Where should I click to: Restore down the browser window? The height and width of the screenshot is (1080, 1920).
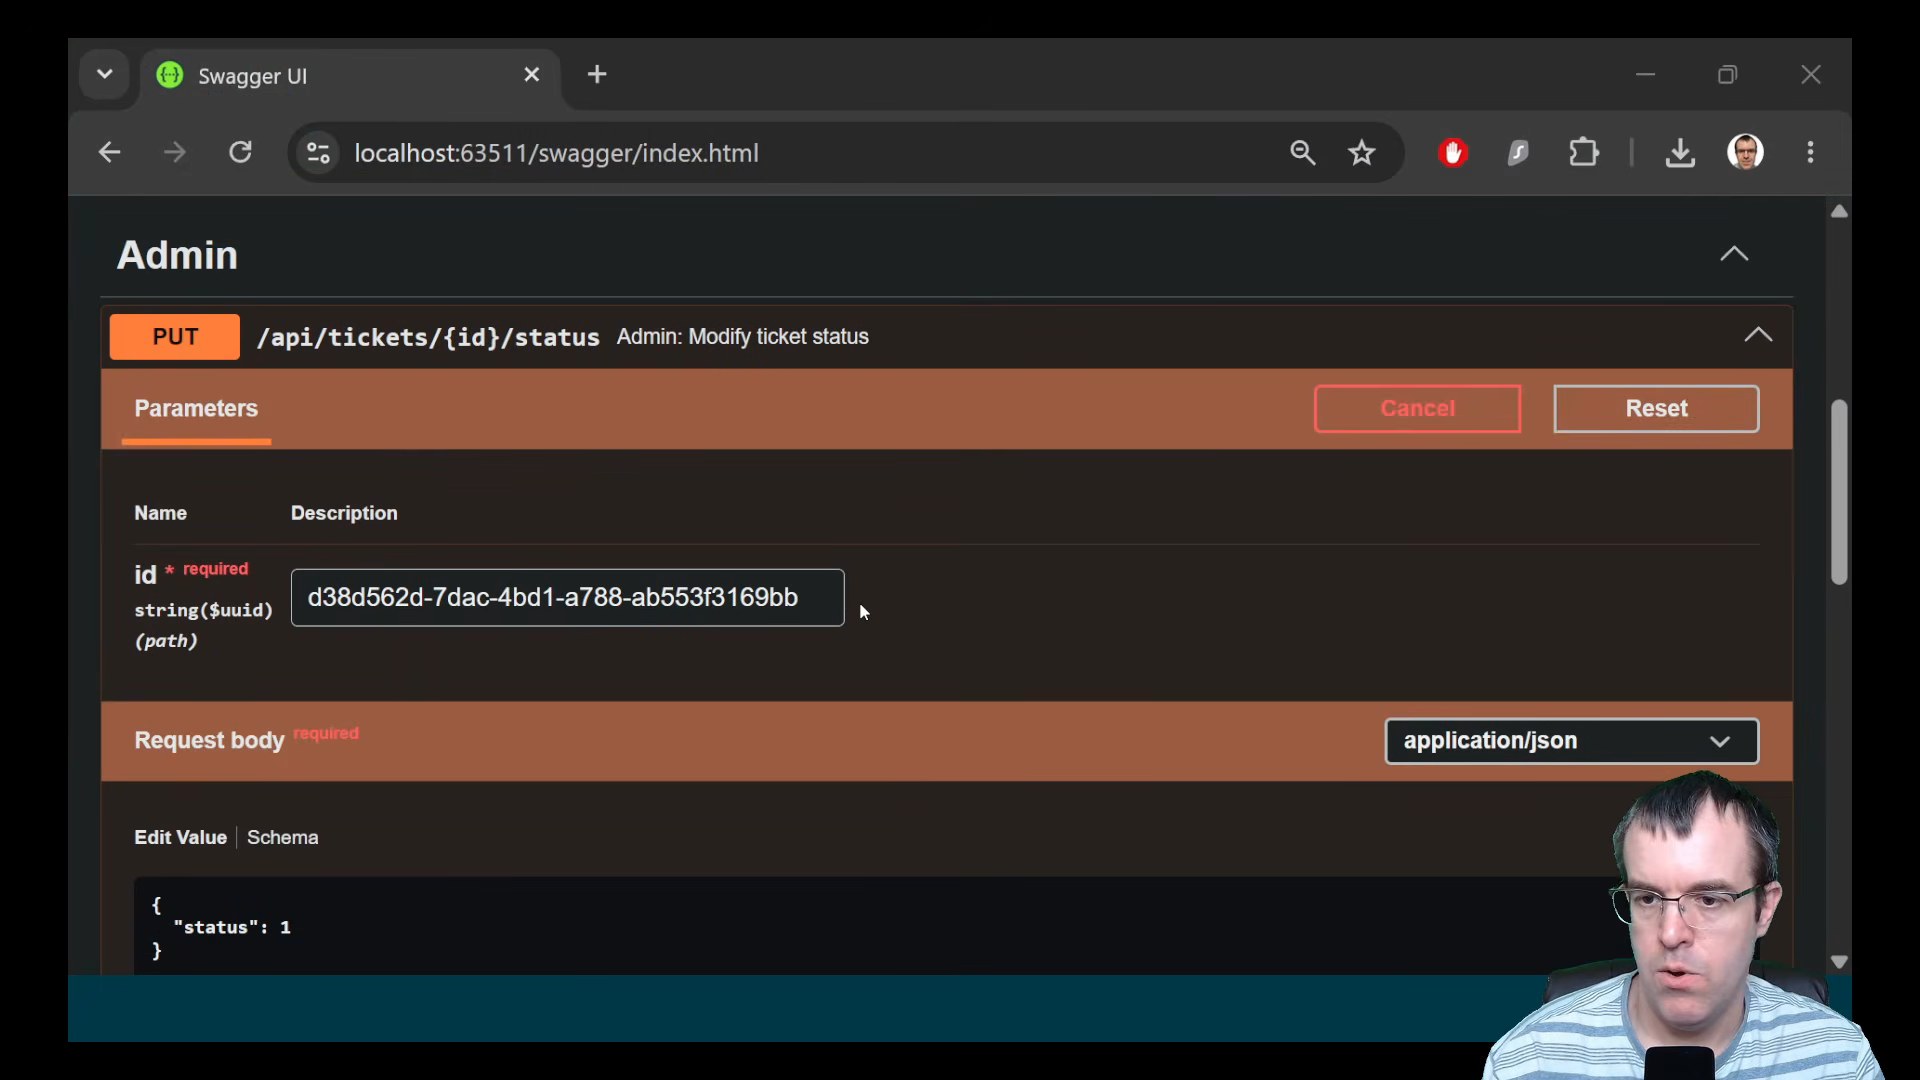[1727, 75]
